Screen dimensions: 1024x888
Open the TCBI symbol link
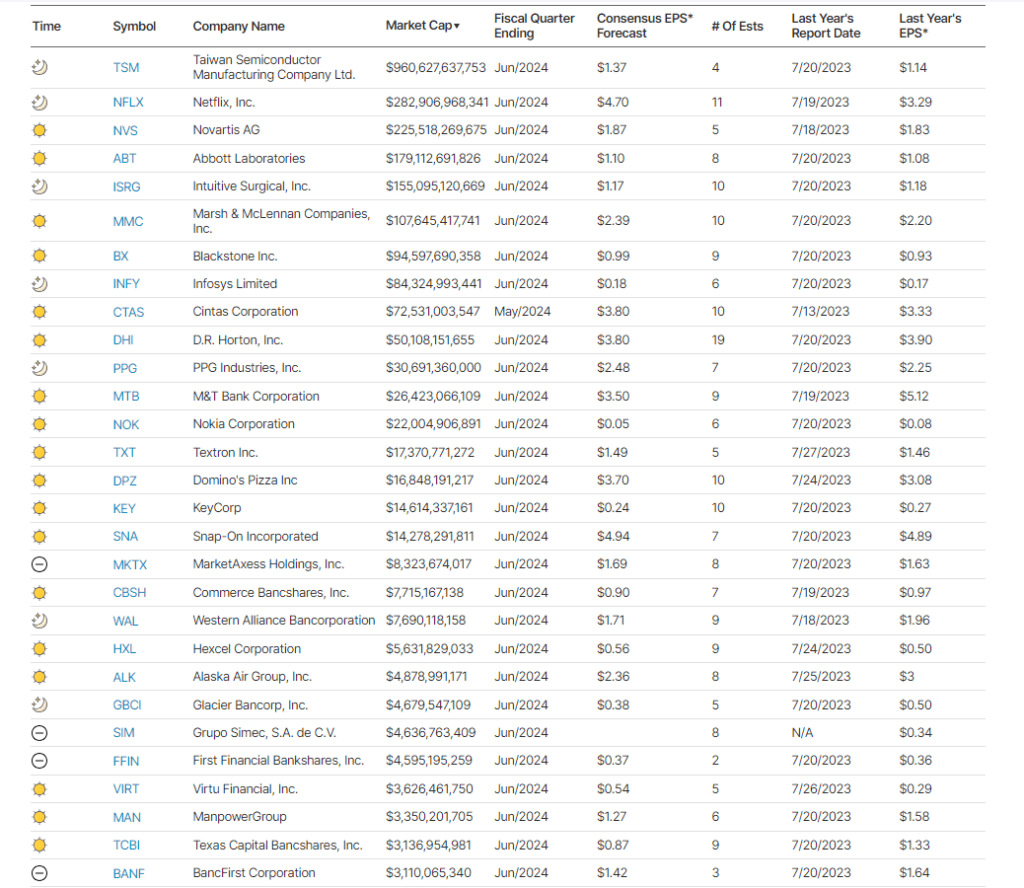tap(127, 846)
